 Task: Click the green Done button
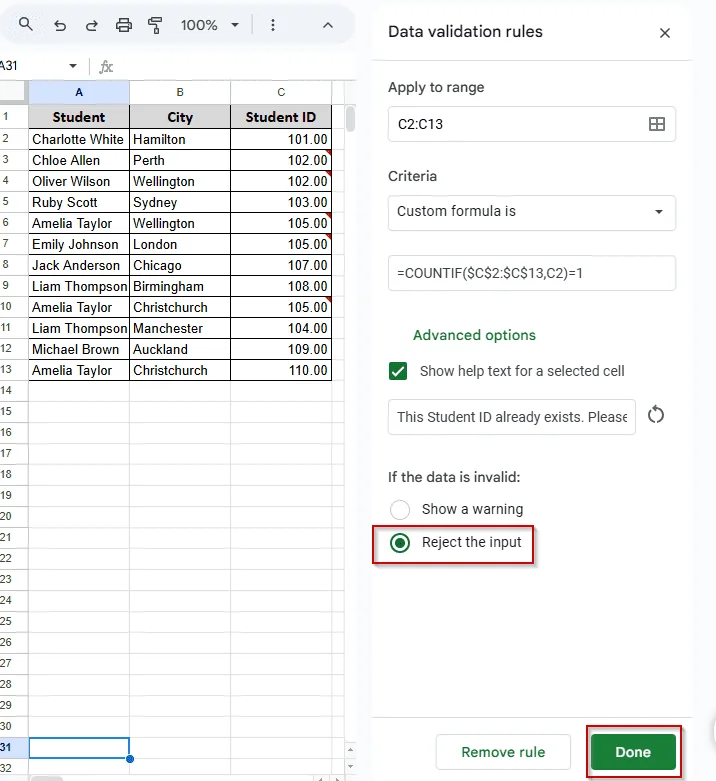point(633,752)
